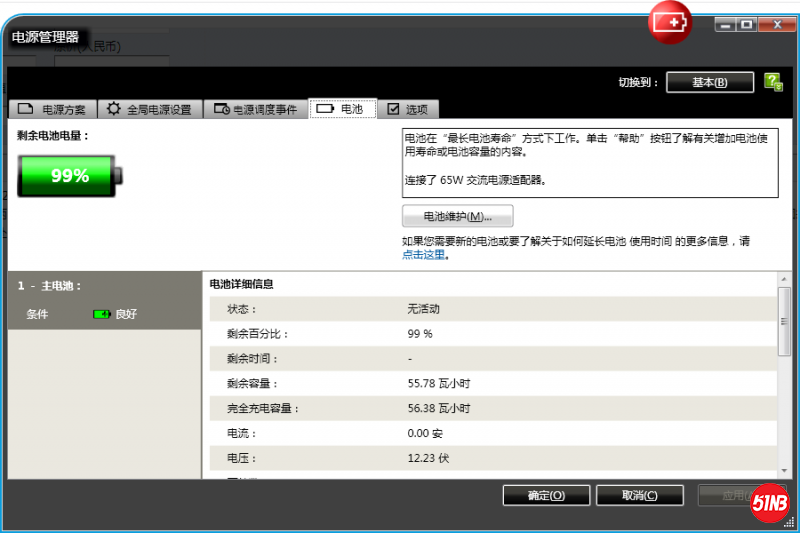This screenshot has width=800, height=533.
Task: Confirm with the 确定(O) button
Action: (547, 495)
